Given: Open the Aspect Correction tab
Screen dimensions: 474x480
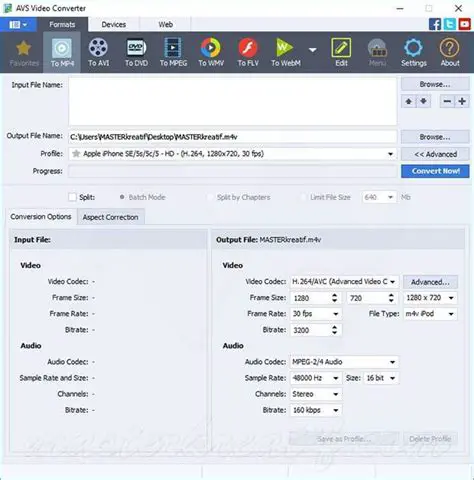Looking at the screenshot, I should tap(110, 217).
